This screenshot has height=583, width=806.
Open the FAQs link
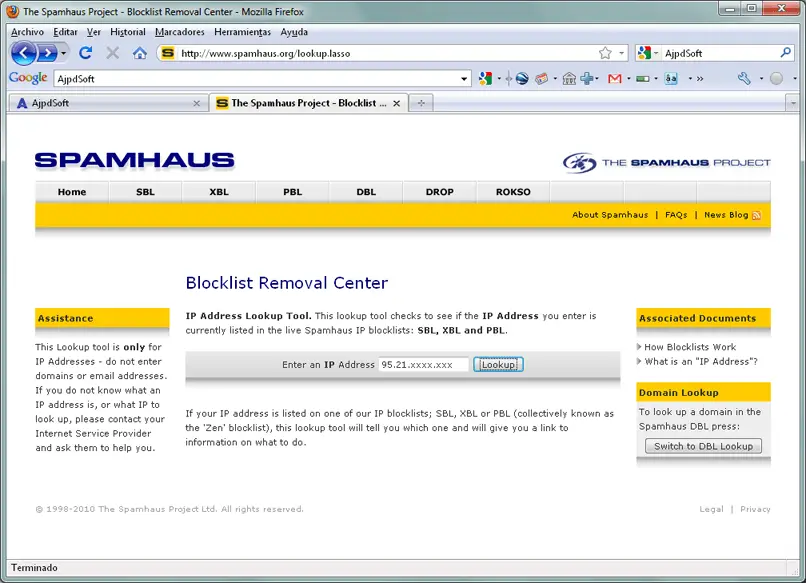coord(676,215)
